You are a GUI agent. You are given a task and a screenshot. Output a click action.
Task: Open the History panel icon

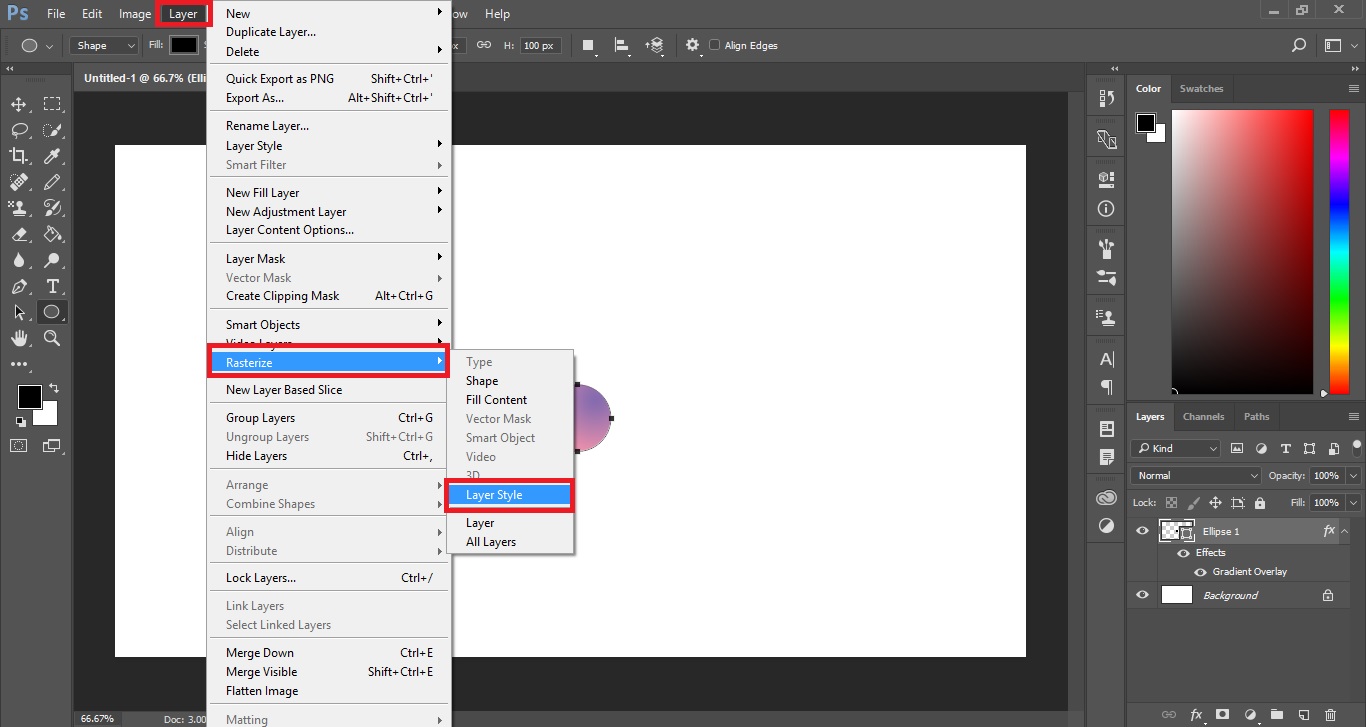(x=1106, y=98)
